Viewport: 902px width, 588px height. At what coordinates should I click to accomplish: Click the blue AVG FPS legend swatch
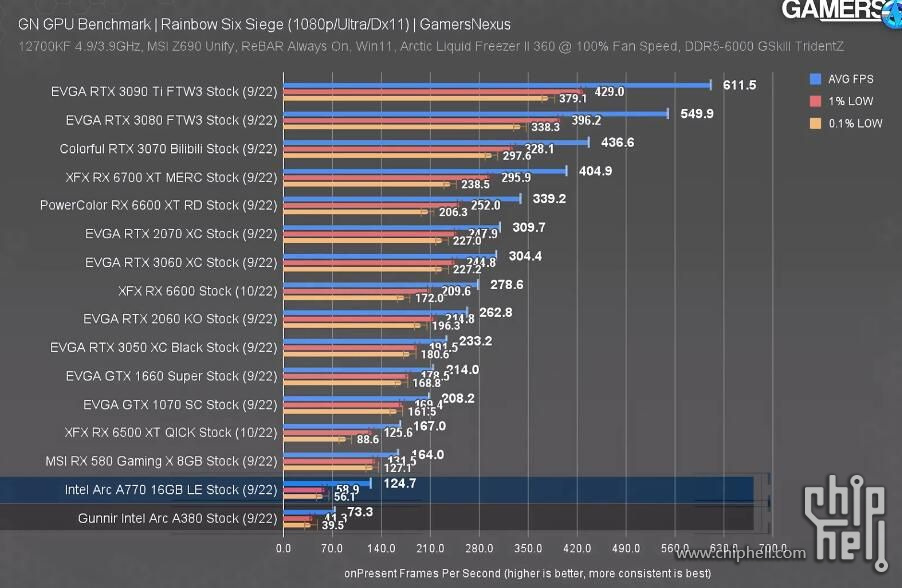pyautogui.click(x=815, y=79)
